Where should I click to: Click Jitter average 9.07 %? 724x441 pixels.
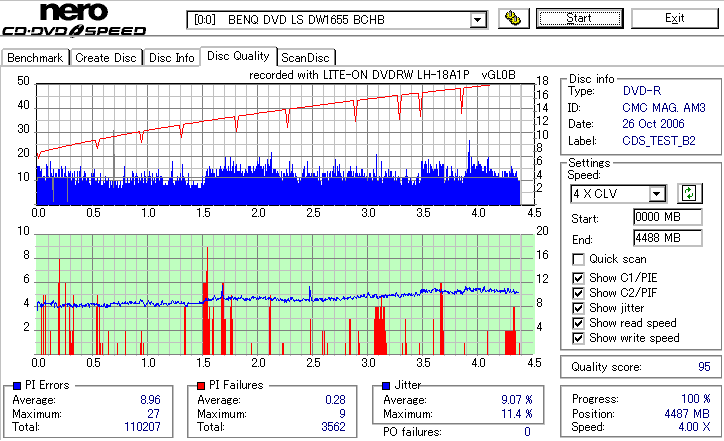click(517, 399)
